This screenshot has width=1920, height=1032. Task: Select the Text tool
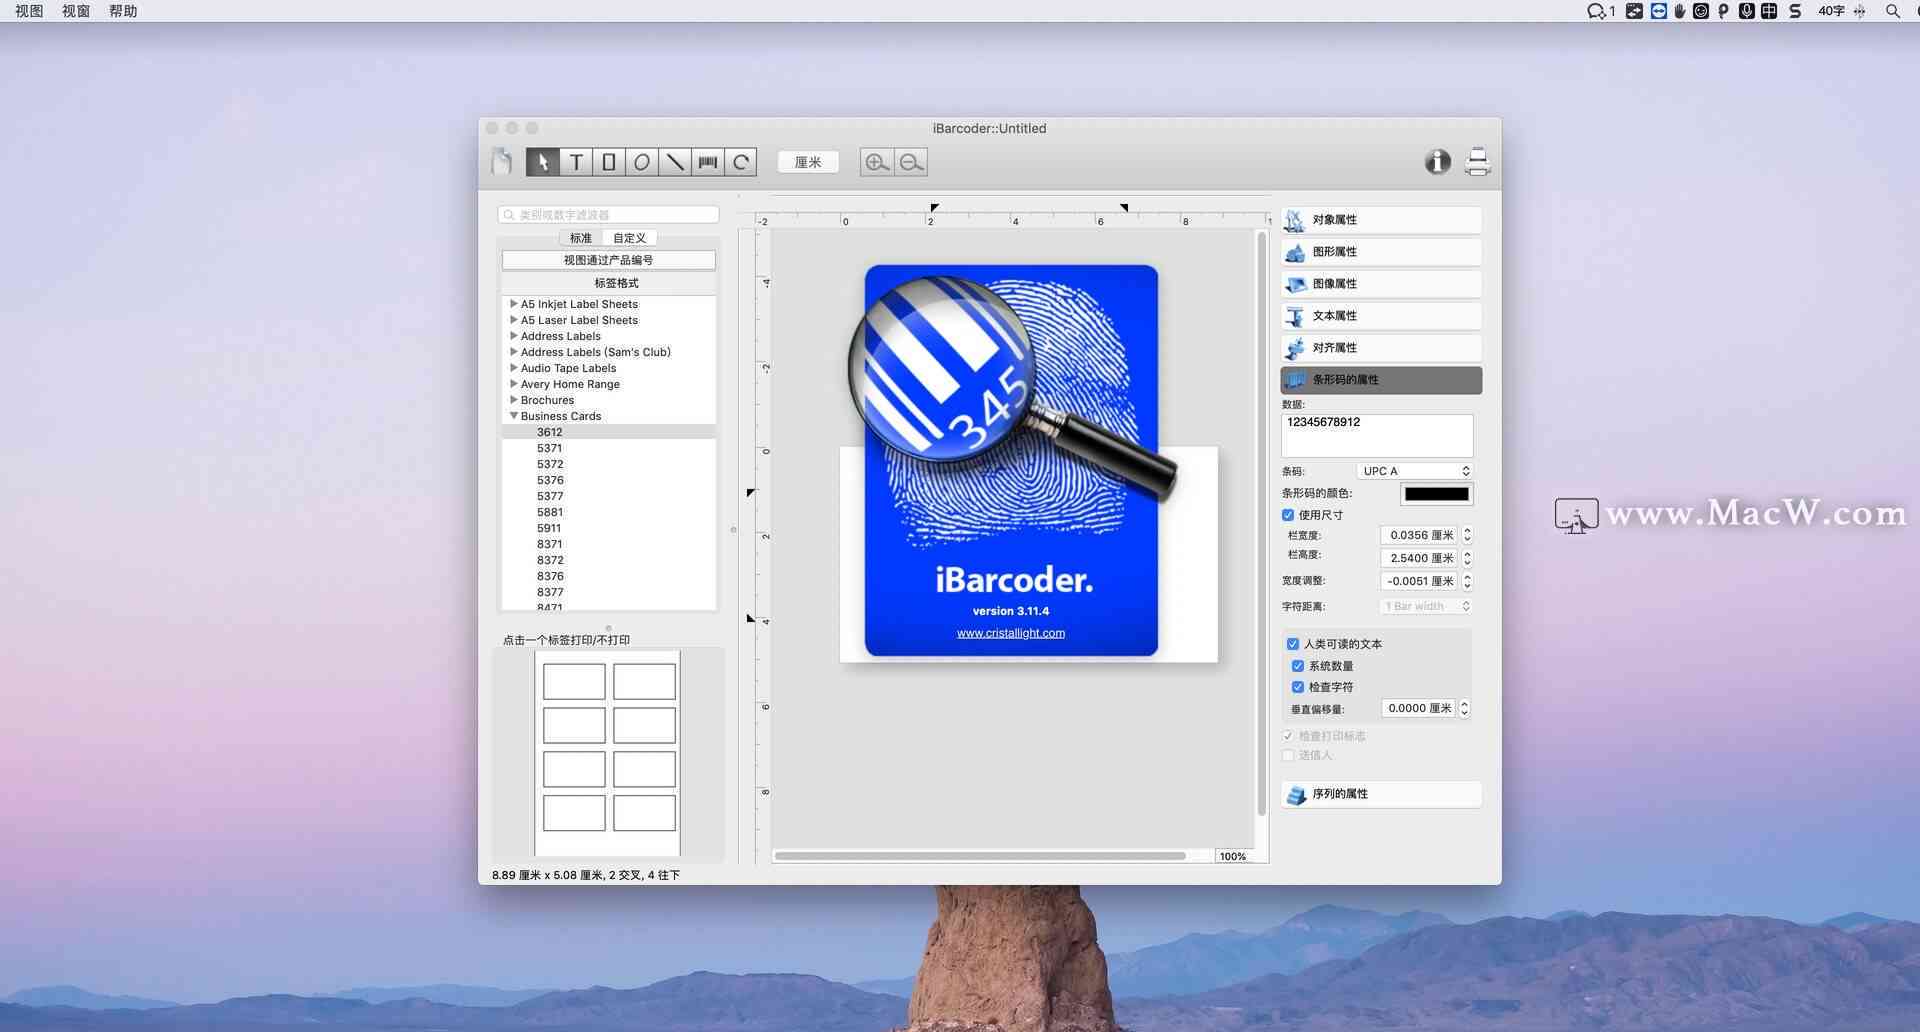(576, 162)
